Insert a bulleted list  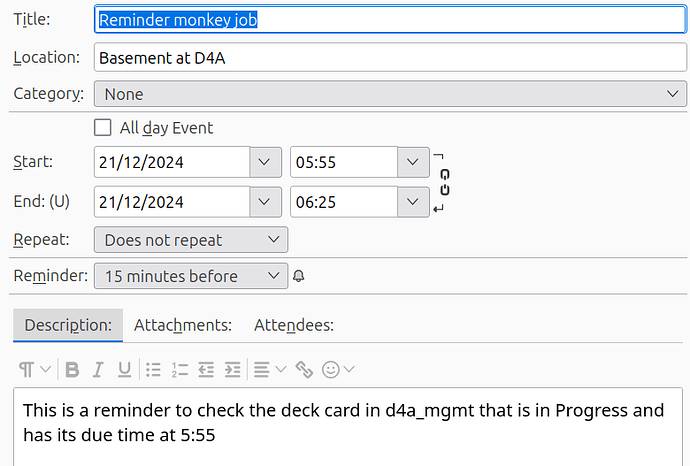pyautogui.click(x=153, y=369)
